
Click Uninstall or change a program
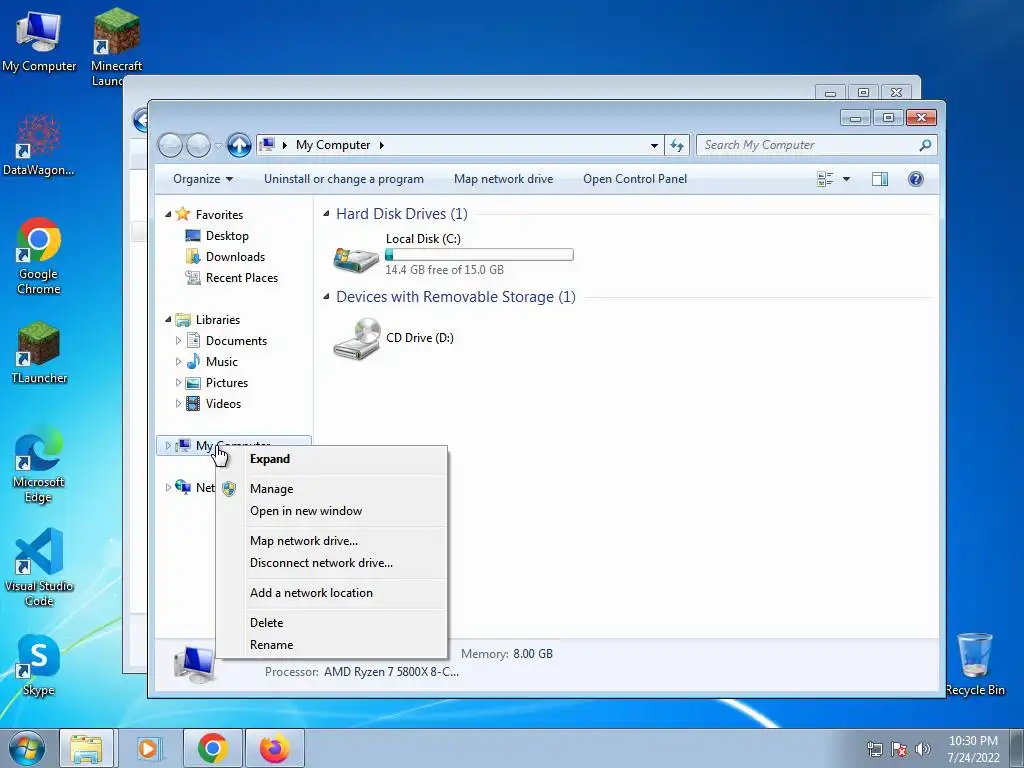pos(344,179)
